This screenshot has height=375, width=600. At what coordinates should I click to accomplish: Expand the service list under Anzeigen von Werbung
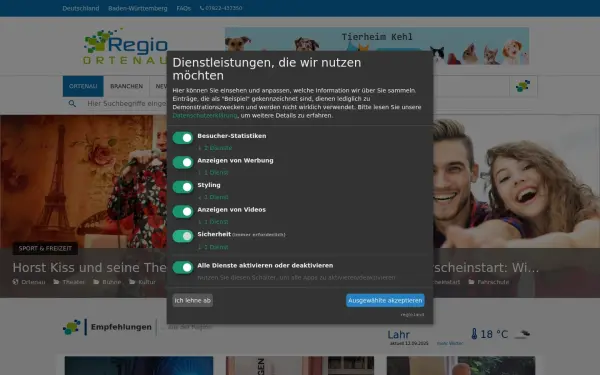point(213,173)
